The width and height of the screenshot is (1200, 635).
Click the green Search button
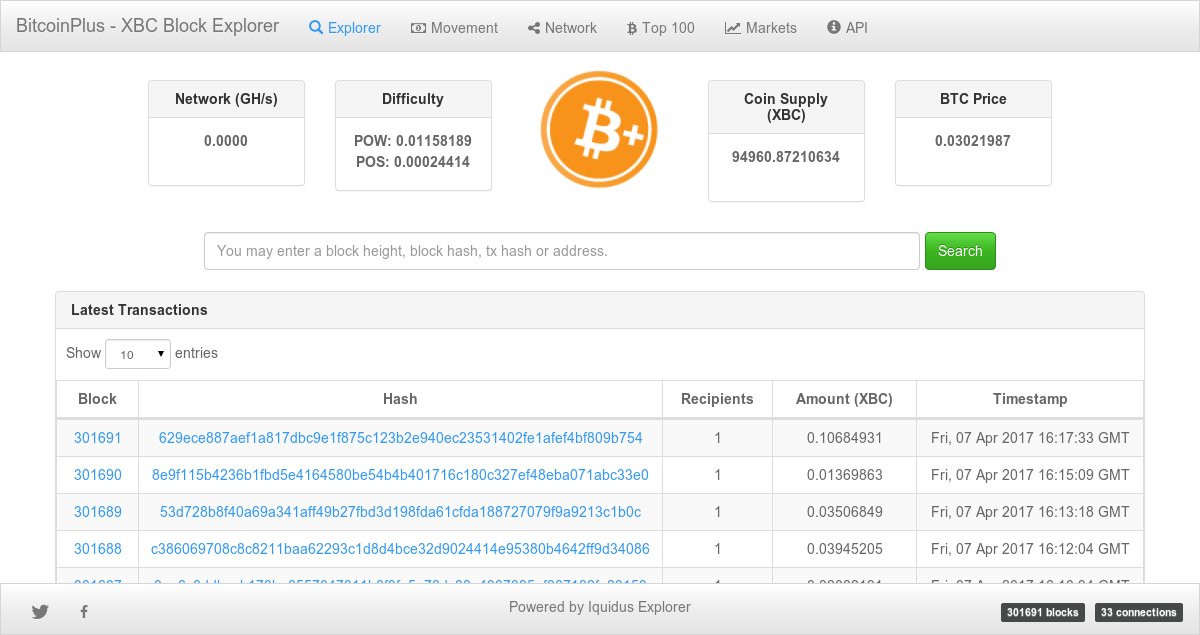click(960, 251)
